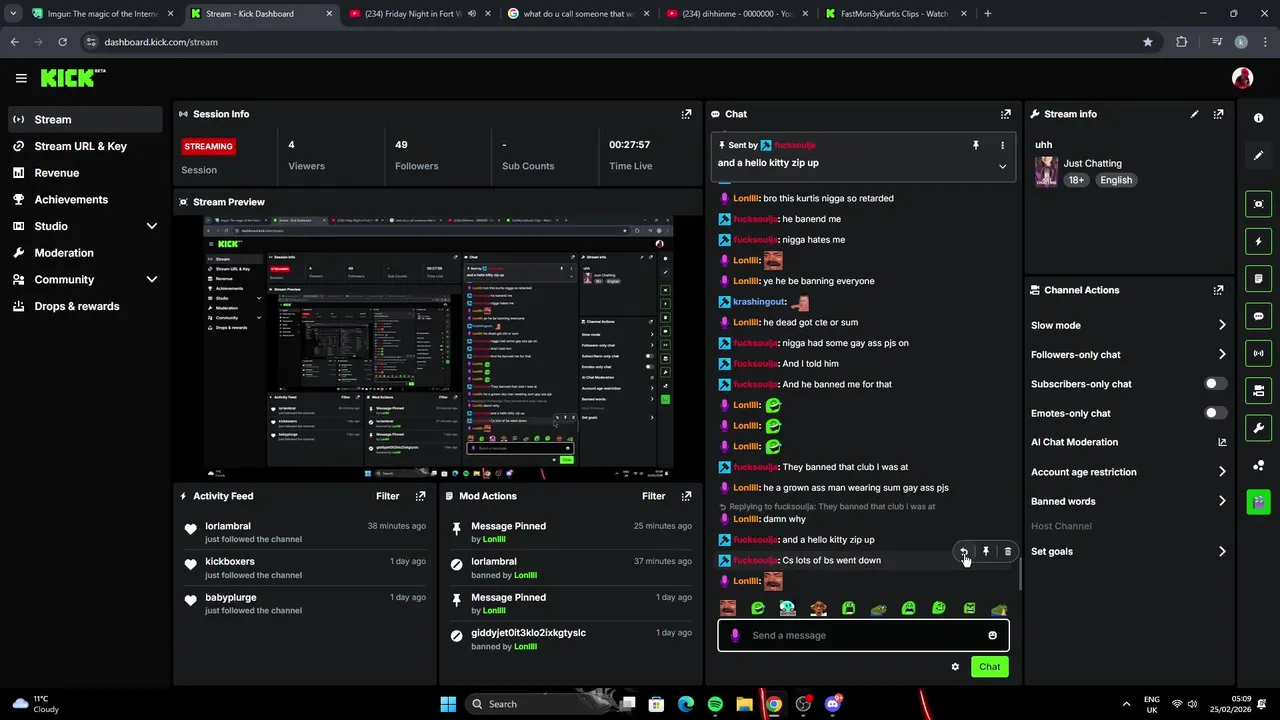Expand Account age restriction options
The image size is (1280, 720).
[x=1222, y=472]
